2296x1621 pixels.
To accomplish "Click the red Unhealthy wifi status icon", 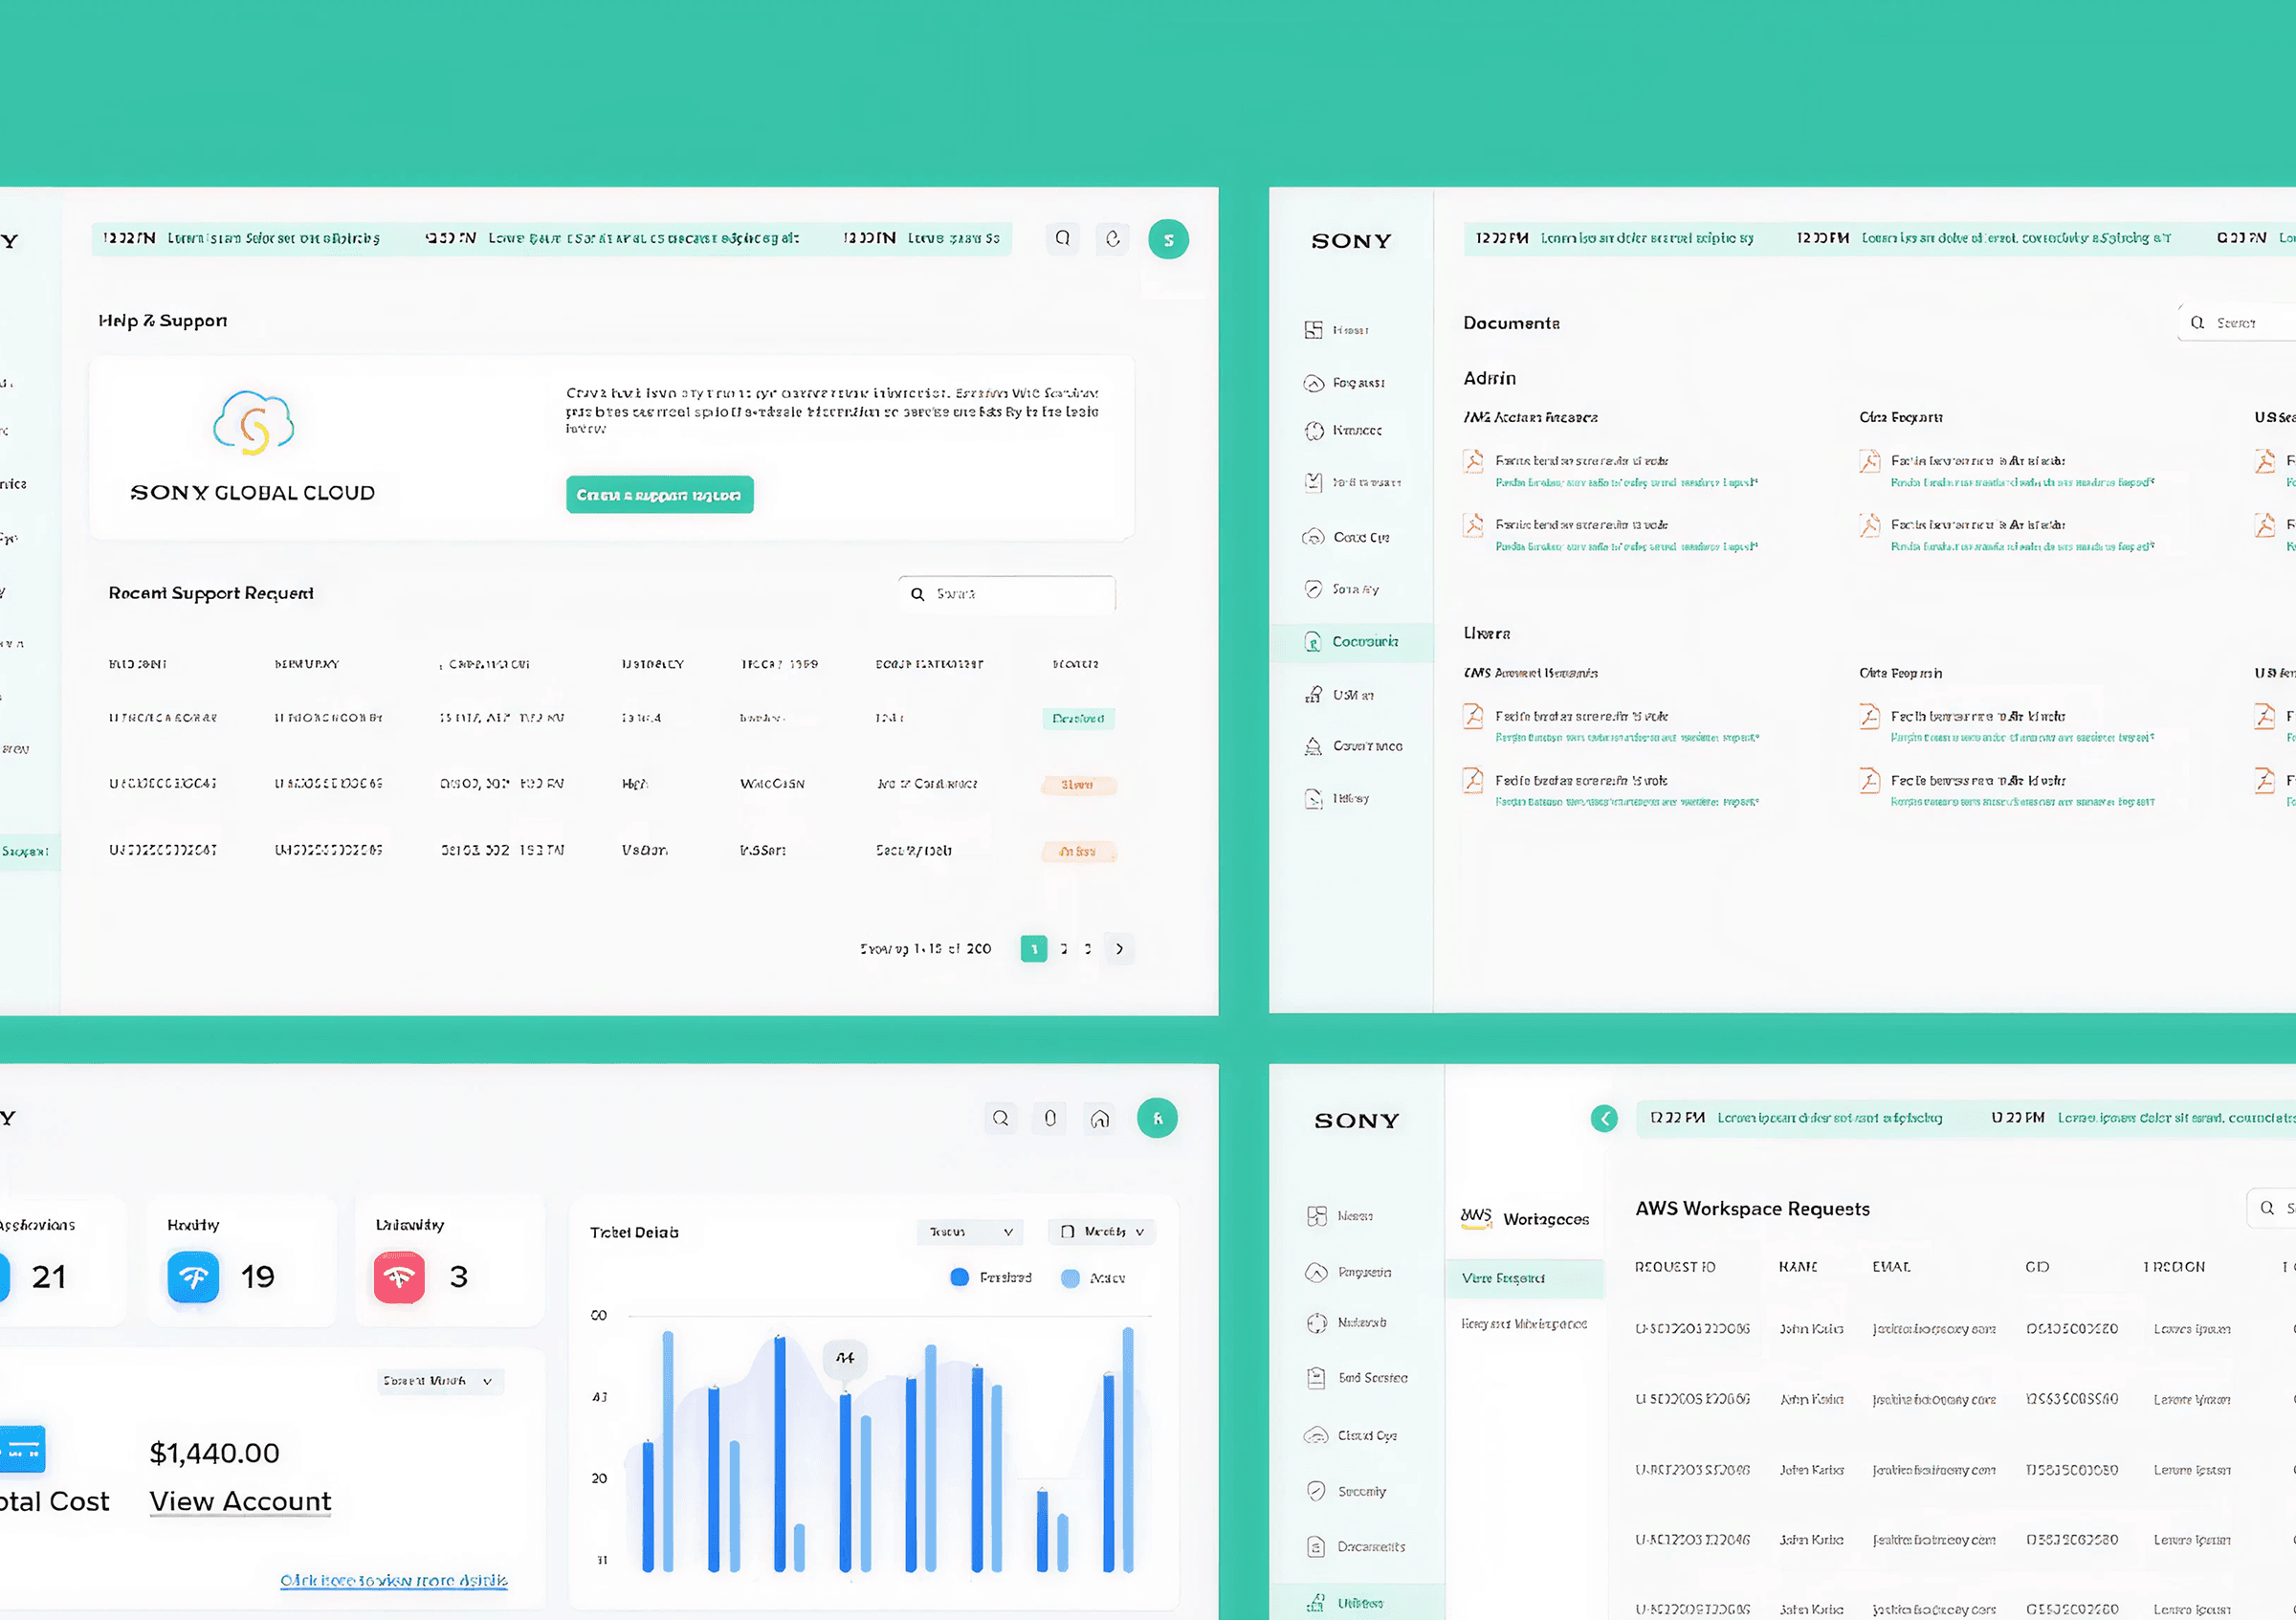I will [399, 1276].
